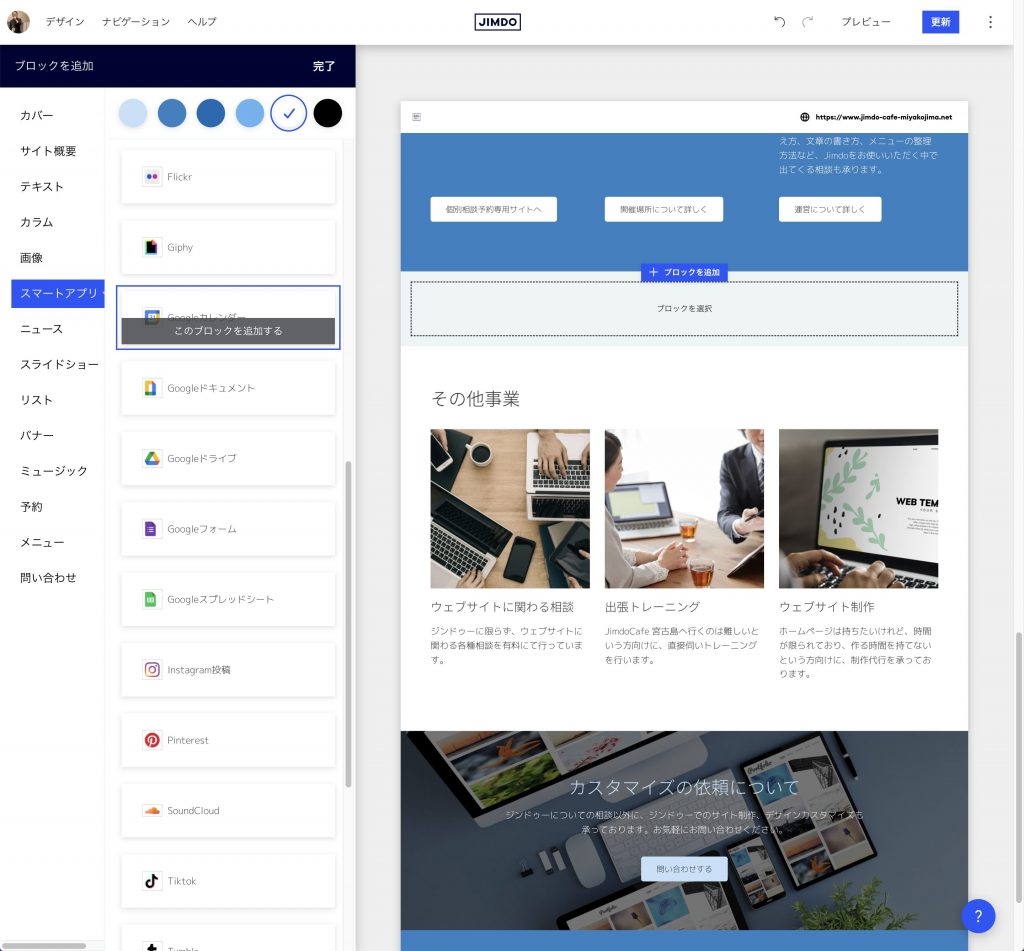
Task: Select the カバー block category
Action: coord(37,115)
